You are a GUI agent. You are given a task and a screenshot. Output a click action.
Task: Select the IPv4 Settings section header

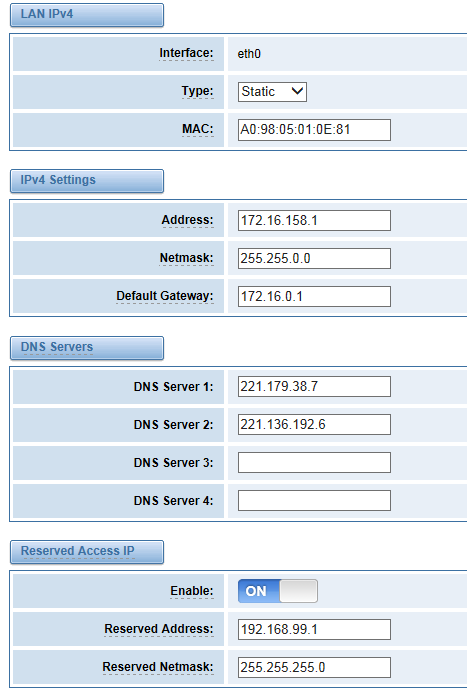[87, 181]
